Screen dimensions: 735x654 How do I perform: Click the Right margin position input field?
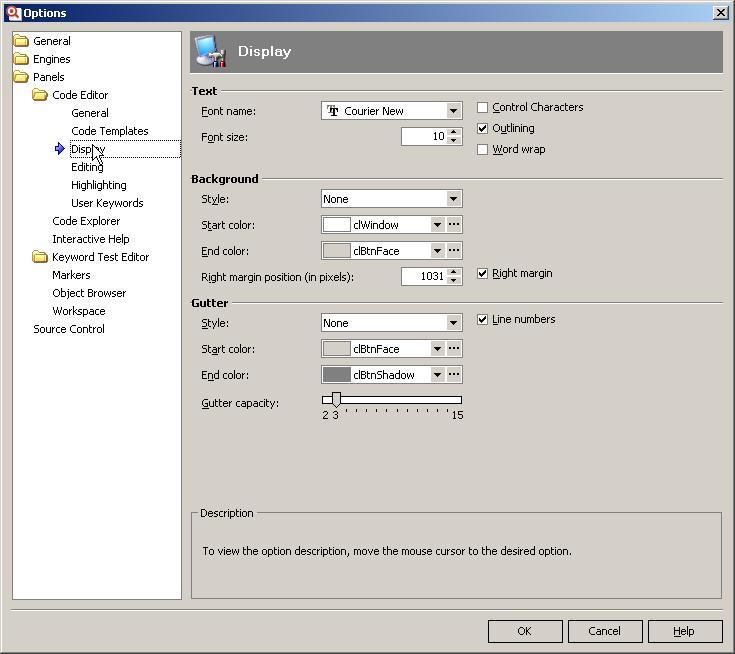(x=424, y=276)
